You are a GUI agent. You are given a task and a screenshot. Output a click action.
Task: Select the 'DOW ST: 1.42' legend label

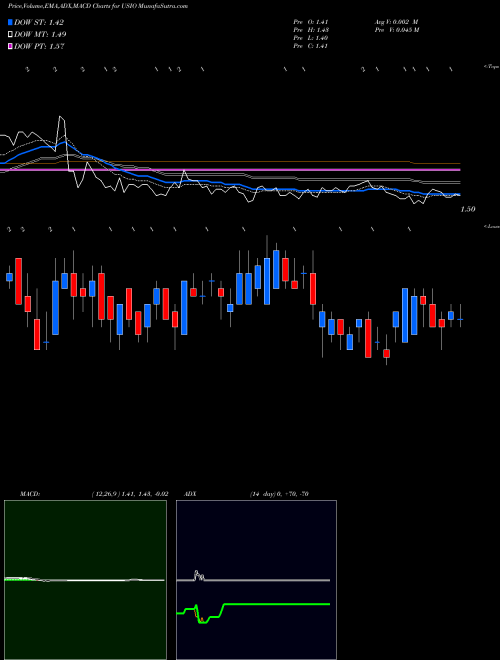39,22
